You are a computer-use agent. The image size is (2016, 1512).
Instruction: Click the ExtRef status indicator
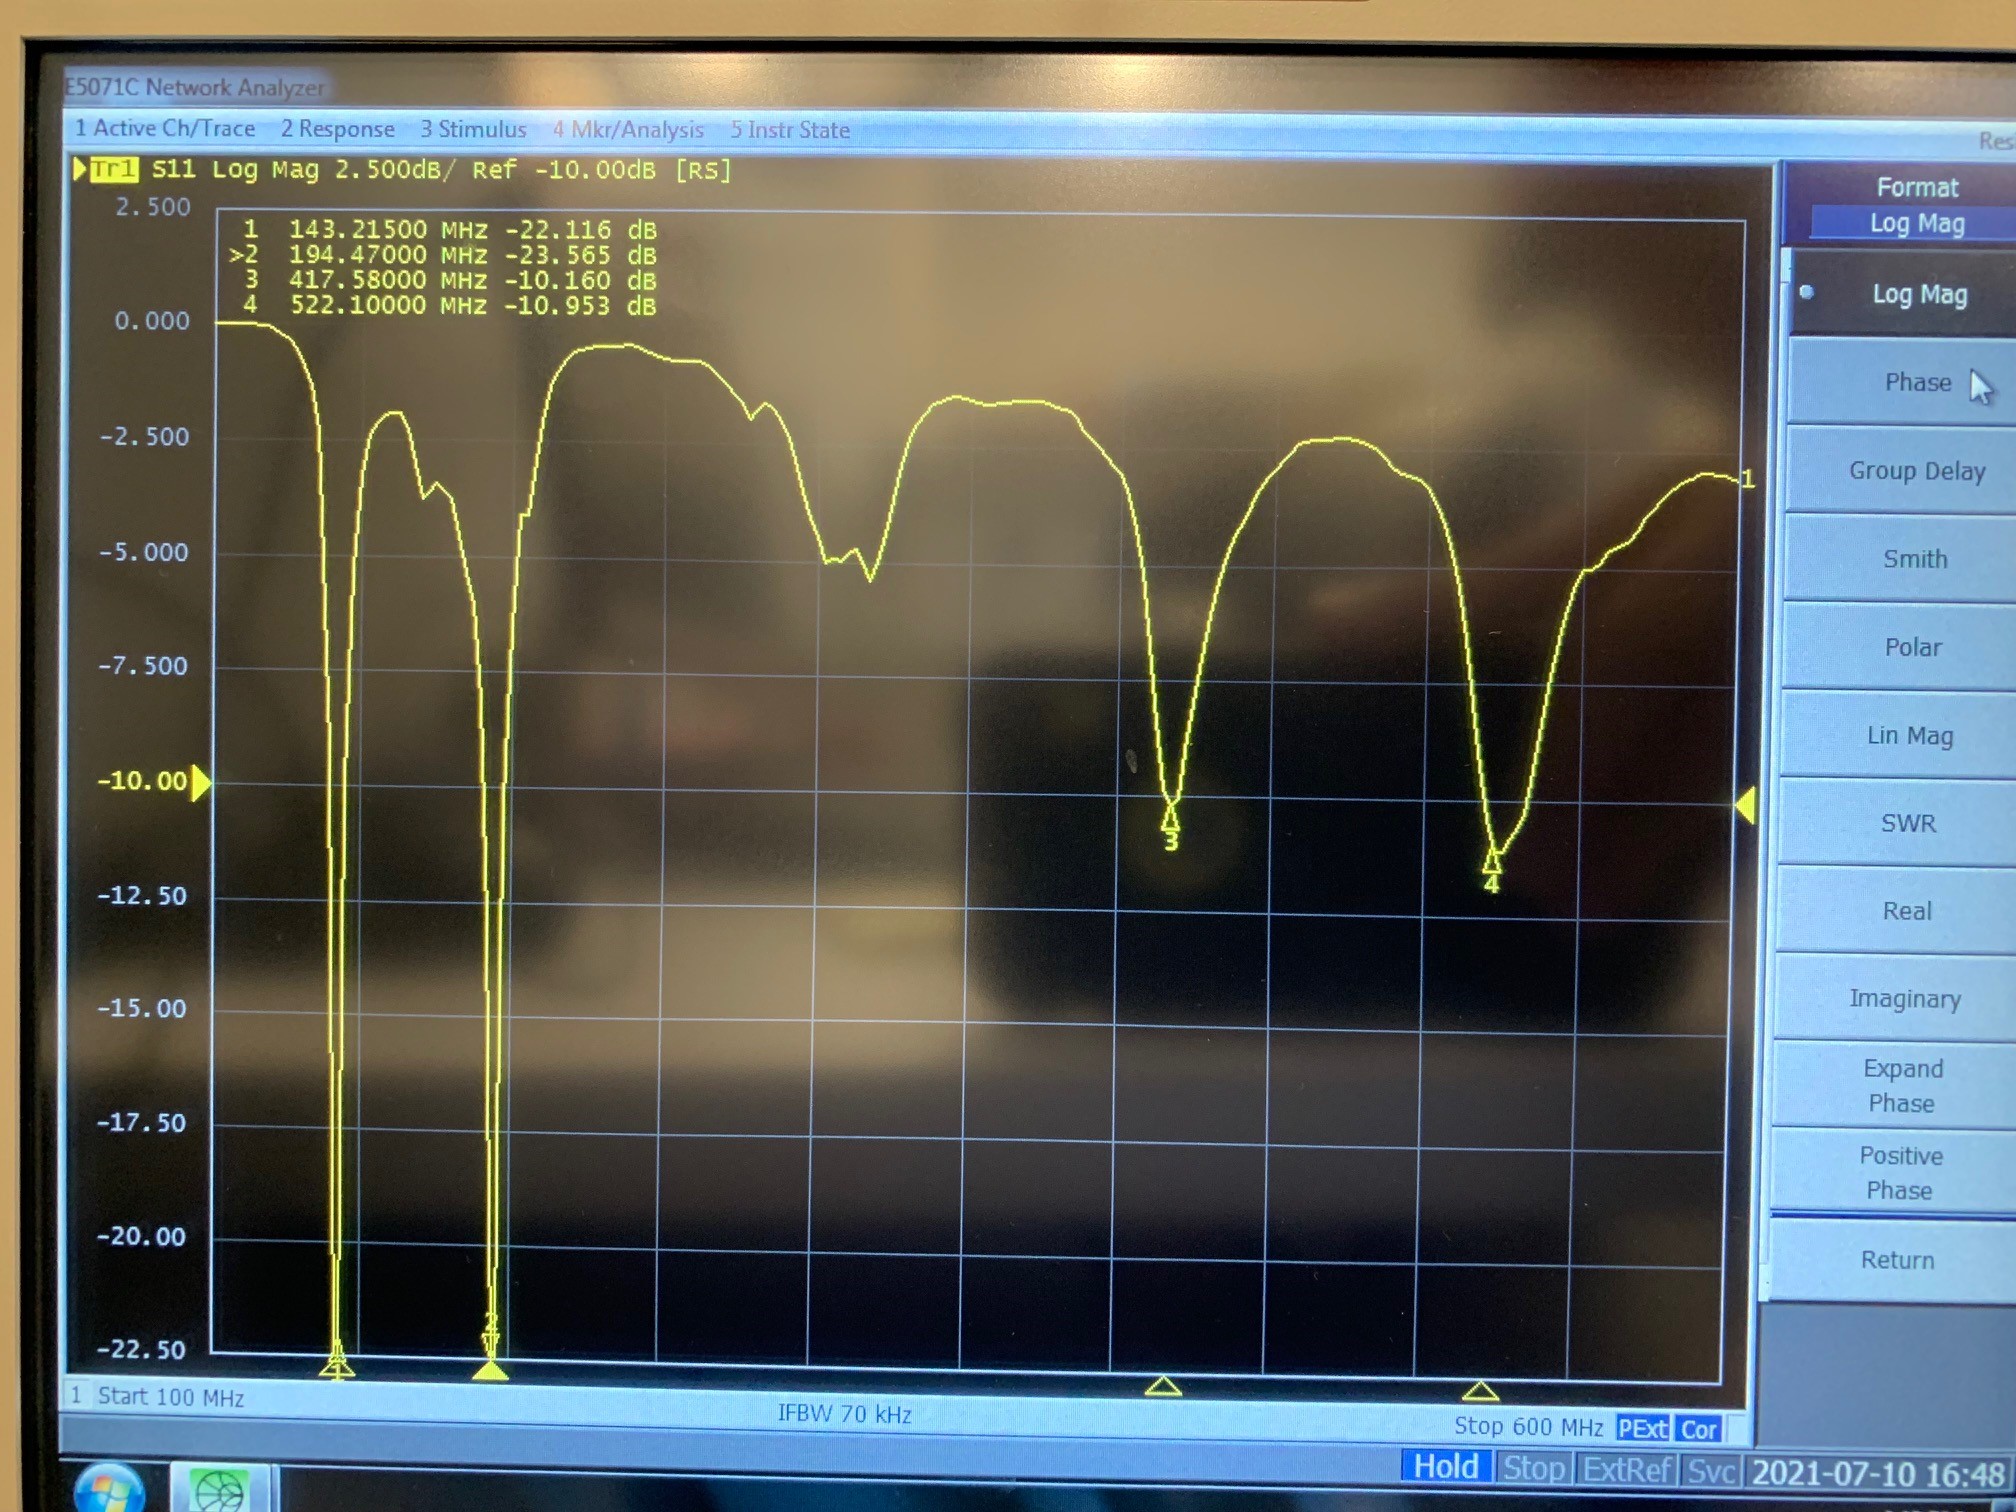1627,1470
